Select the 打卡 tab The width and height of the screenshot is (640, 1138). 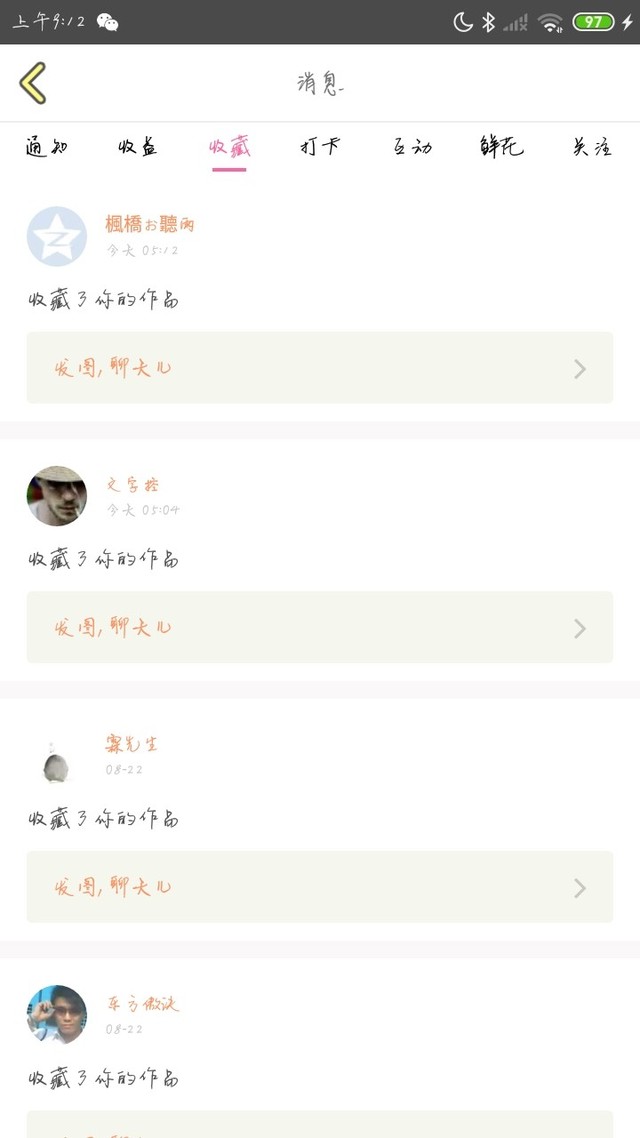[x=320, y=147]
